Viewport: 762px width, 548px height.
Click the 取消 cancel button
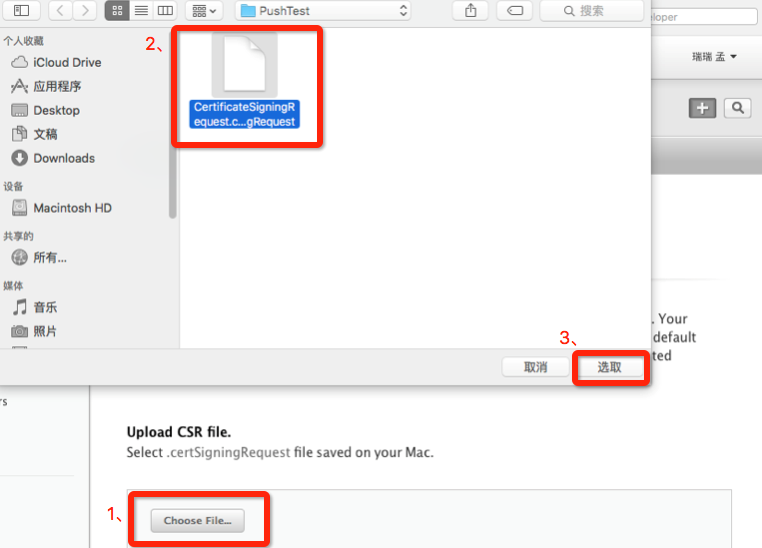(x=536, y=367)
